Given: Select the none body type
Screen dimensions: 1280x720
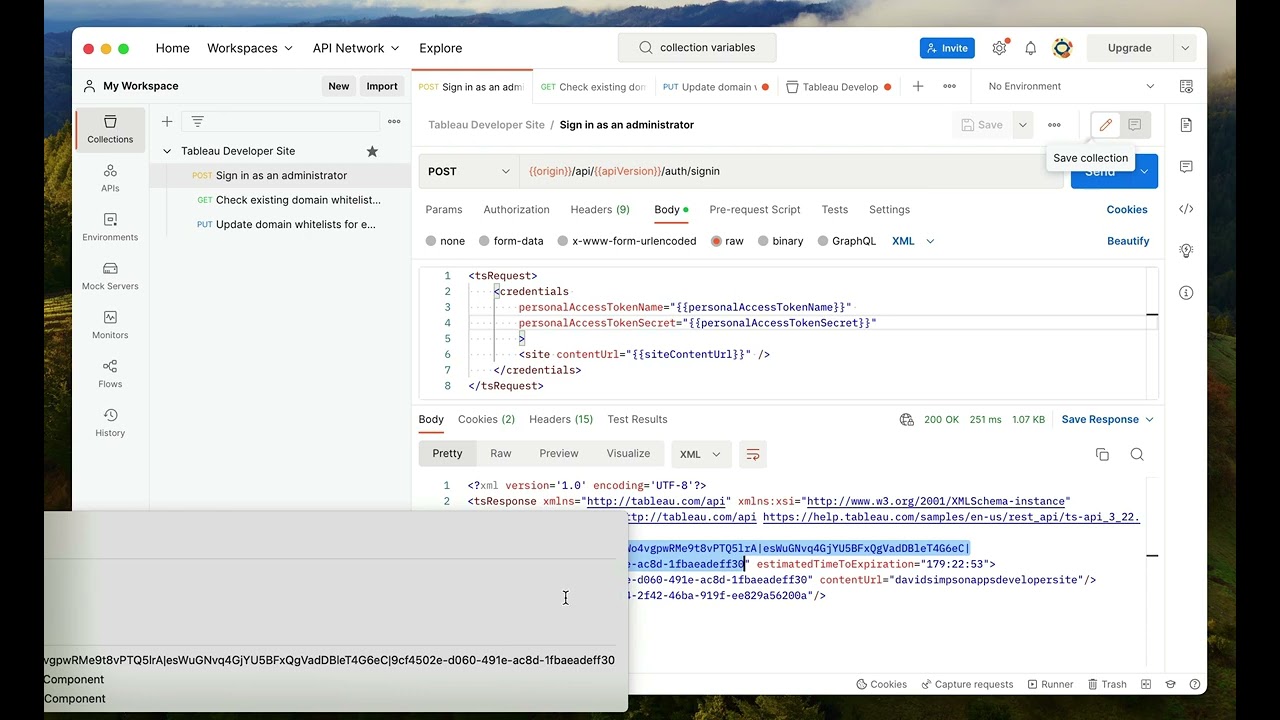Looking at the screenshot, I should (445, 241).
